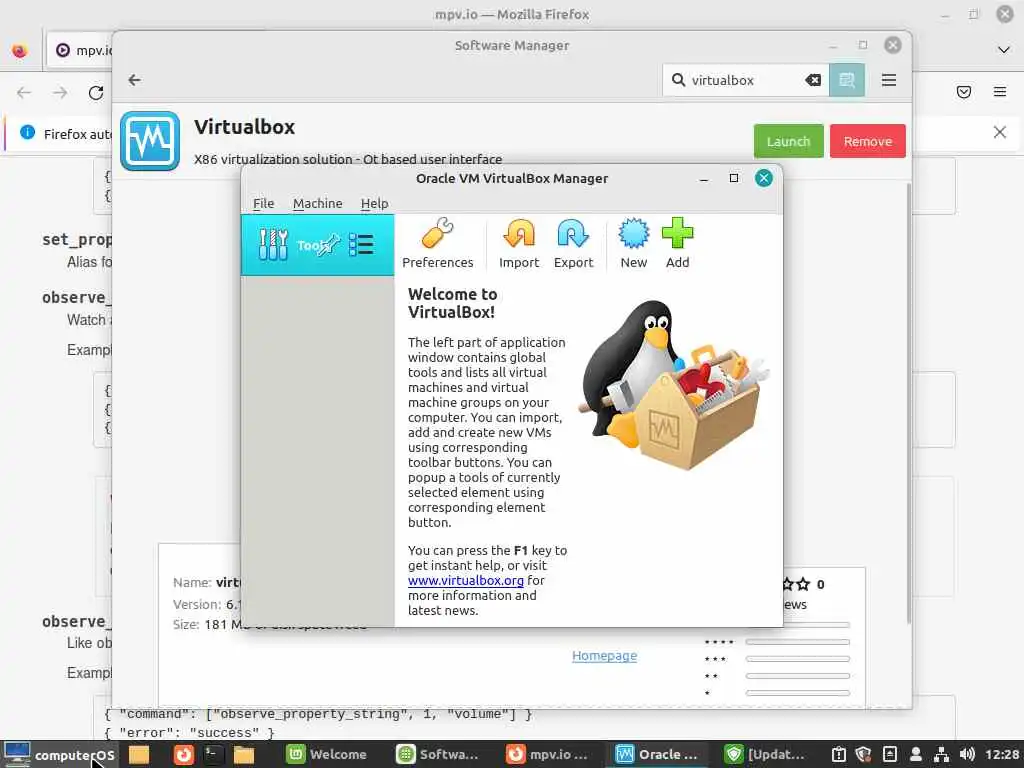Click the pin icon next to Tools
The image size is (1024, 768).
click(x=330, y=244)
